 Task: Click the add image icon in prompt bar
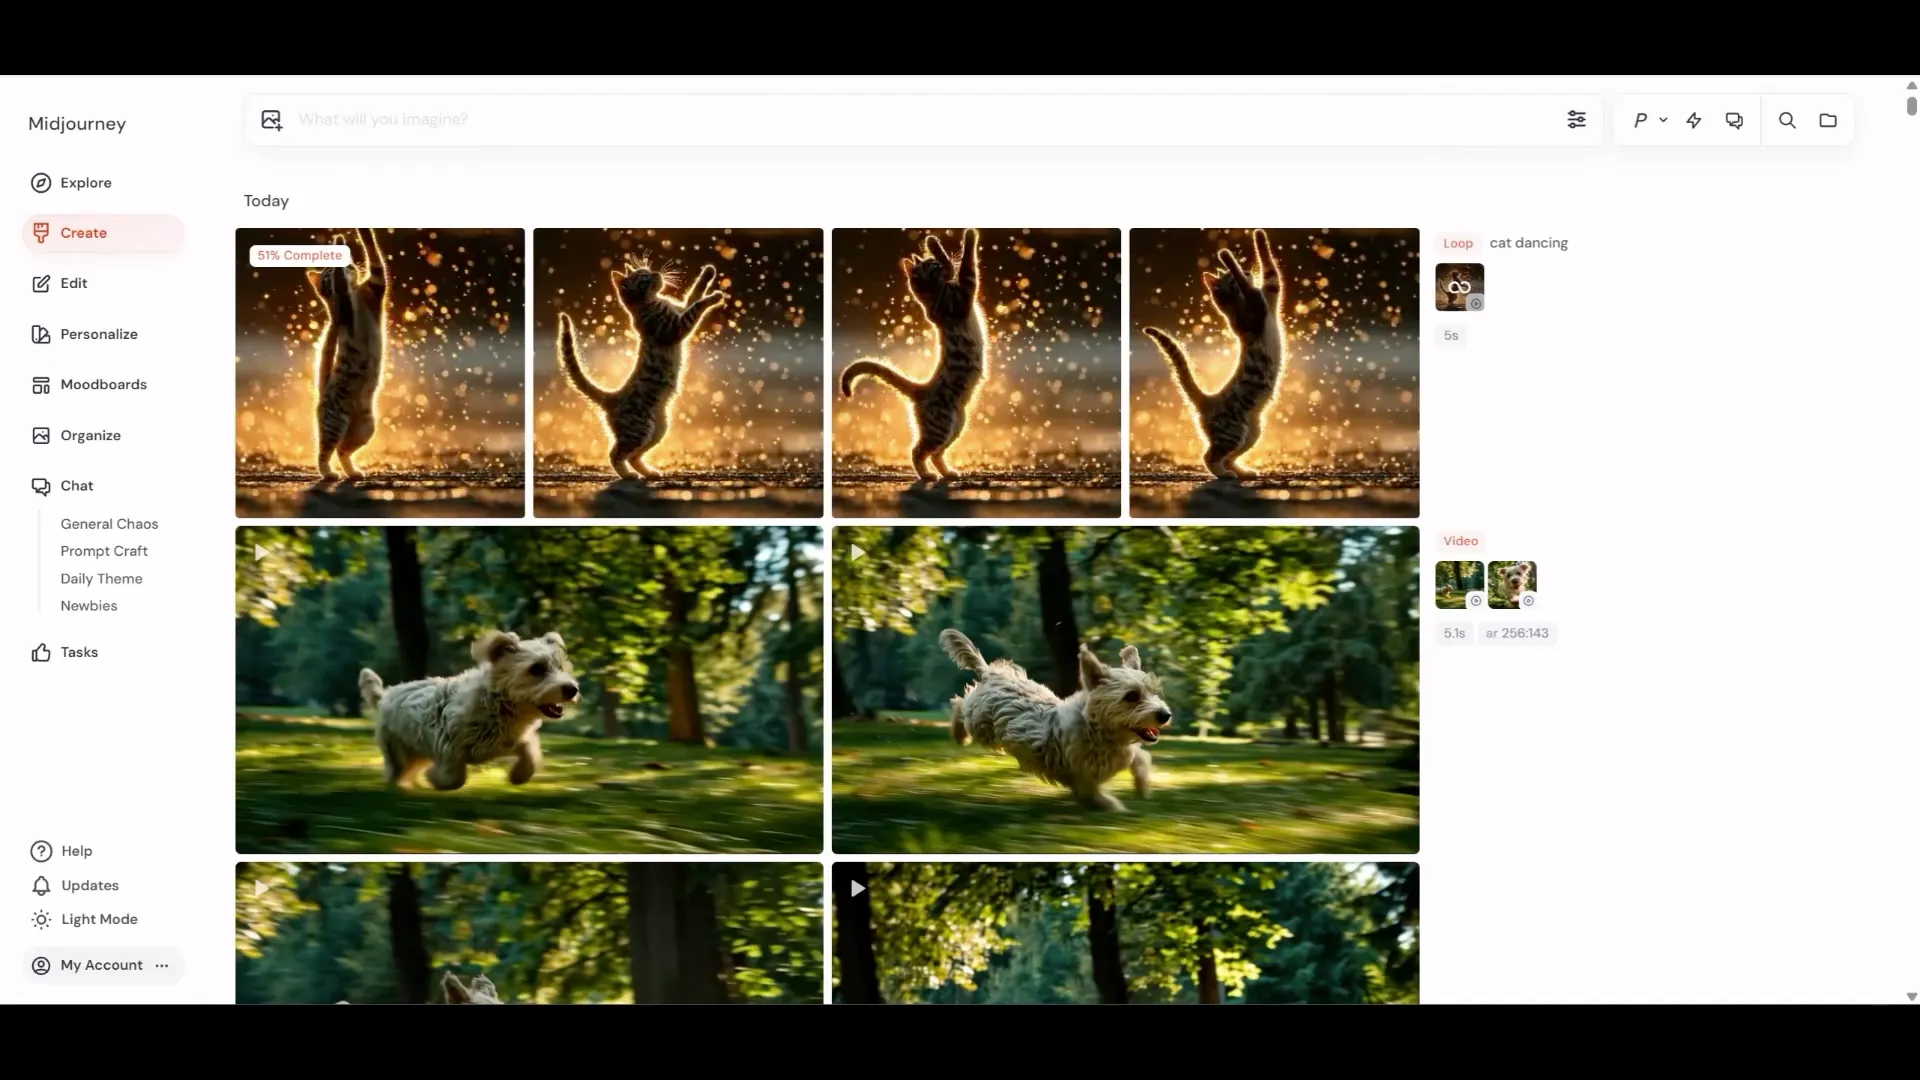[272, 120]
